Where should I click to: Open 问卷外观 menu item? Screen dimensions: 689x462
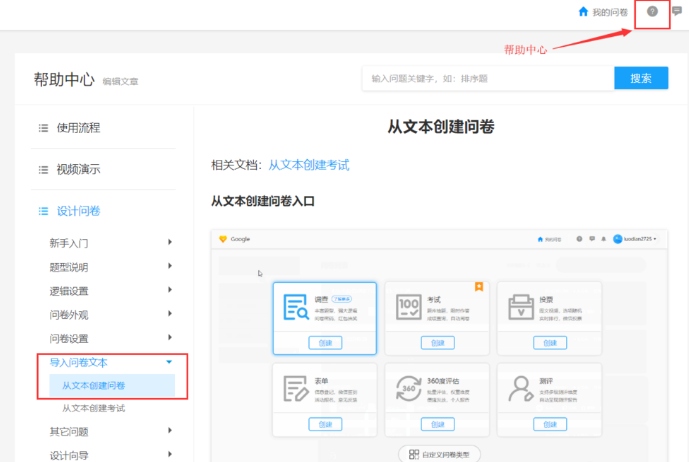click(x=69, y=315)
